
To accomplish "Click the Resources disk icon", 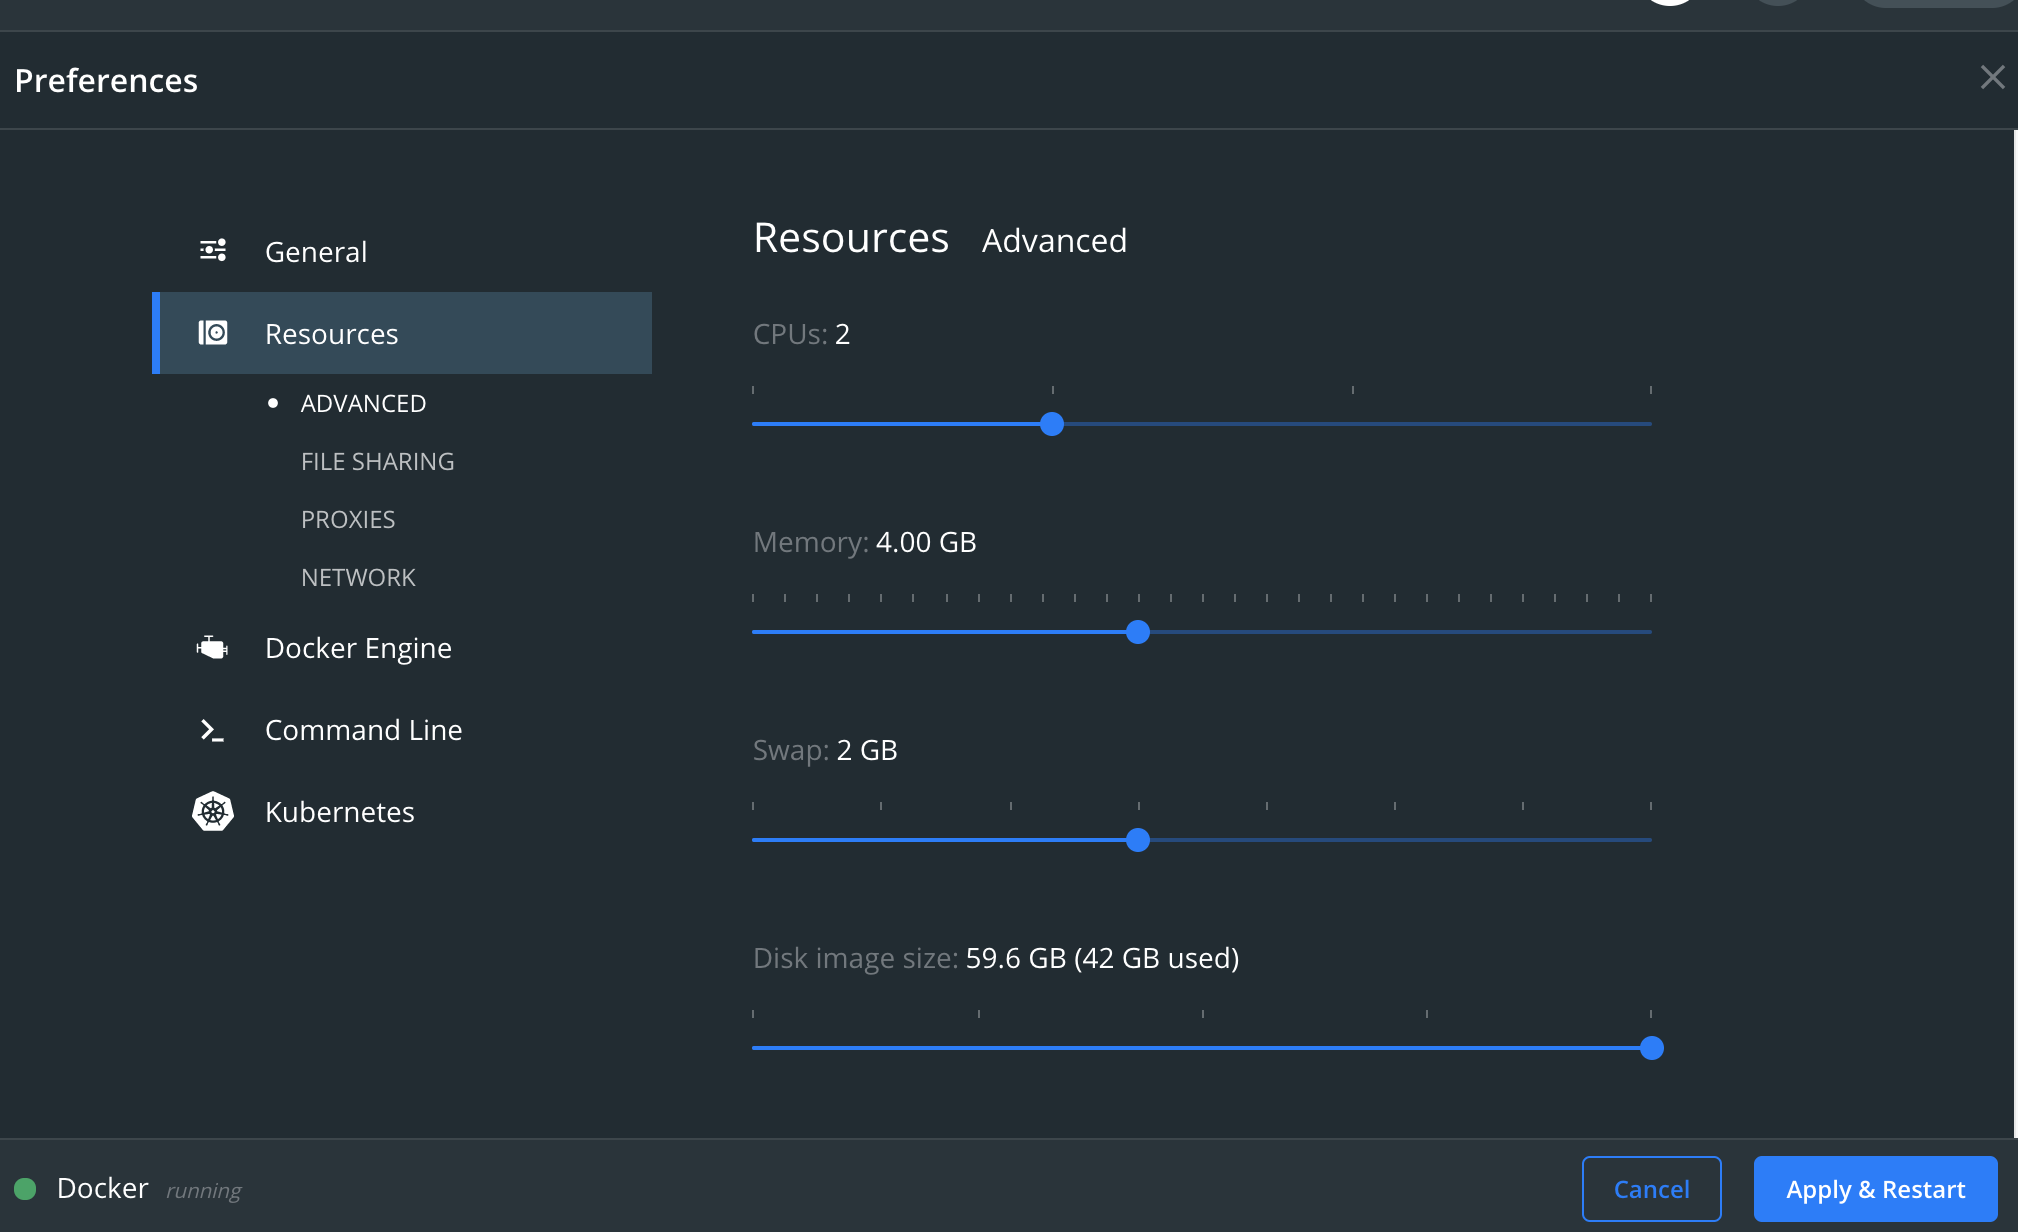I will point(213,332).
